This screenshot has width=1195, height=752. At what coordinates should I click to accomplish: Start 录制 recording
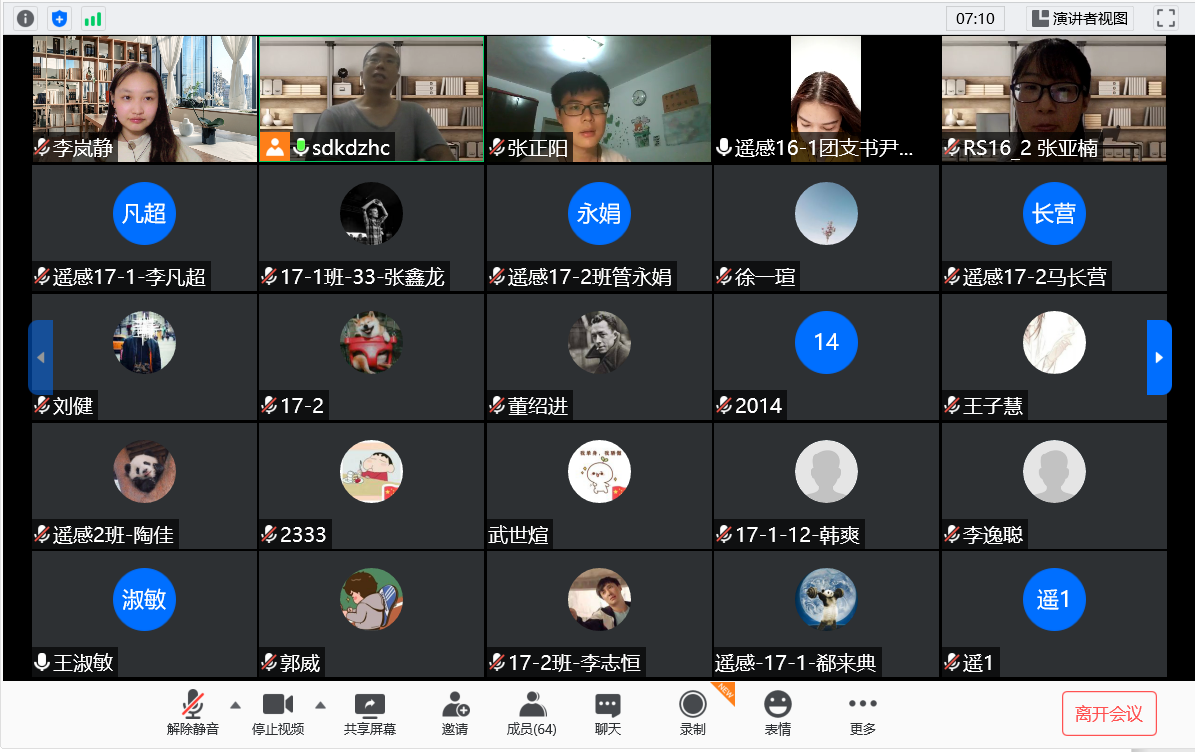click(692, 713)
